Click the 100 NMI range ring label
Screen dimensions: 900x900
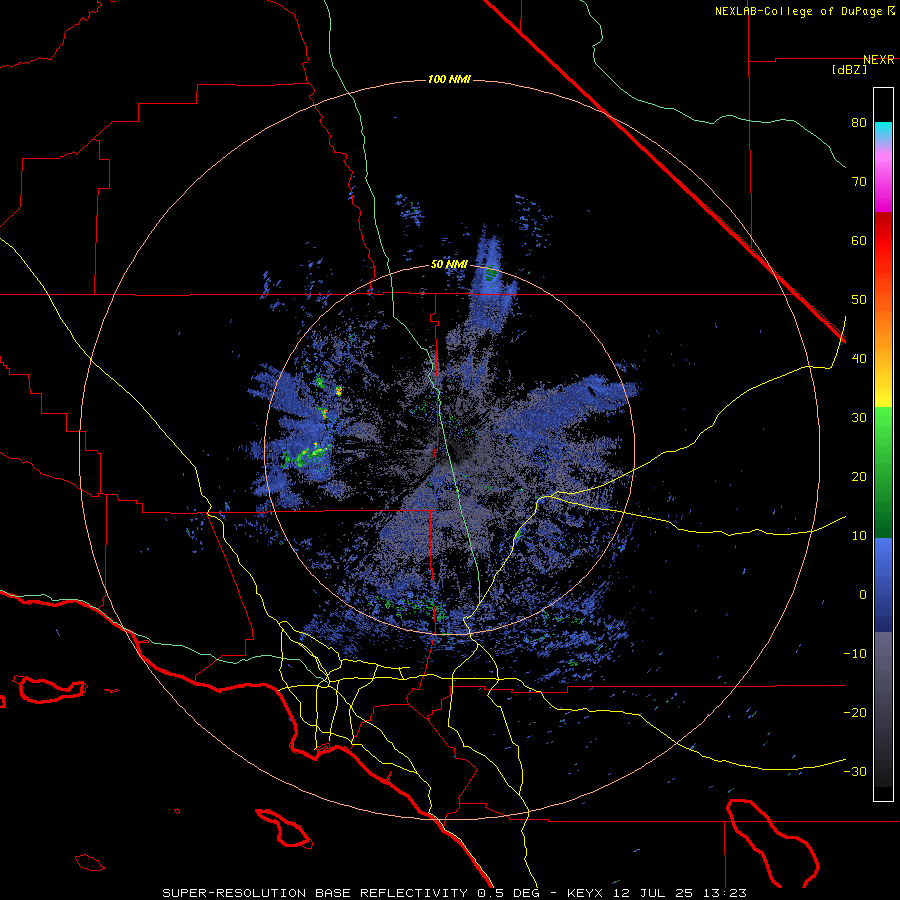coord(449,79)
